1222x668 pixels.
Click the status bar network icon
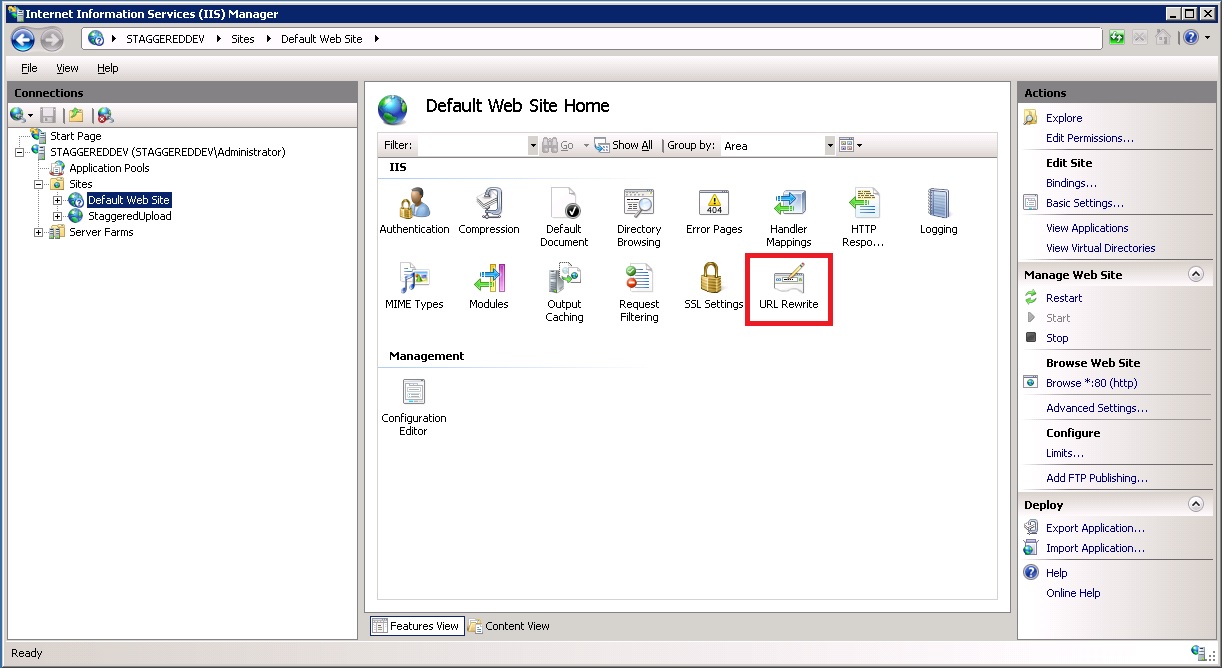pyautogui.click(x=1198, y=653)
